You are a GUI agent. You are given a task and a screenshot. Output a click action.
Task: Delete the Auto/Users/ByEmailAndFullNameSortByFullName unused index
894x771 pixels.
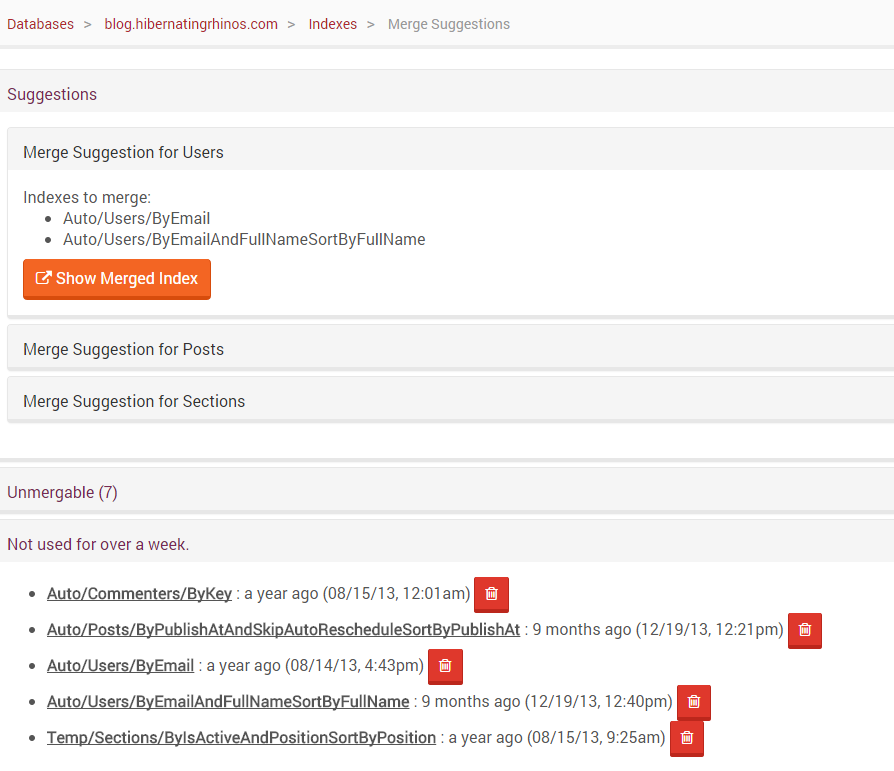(x=693, y=701)
